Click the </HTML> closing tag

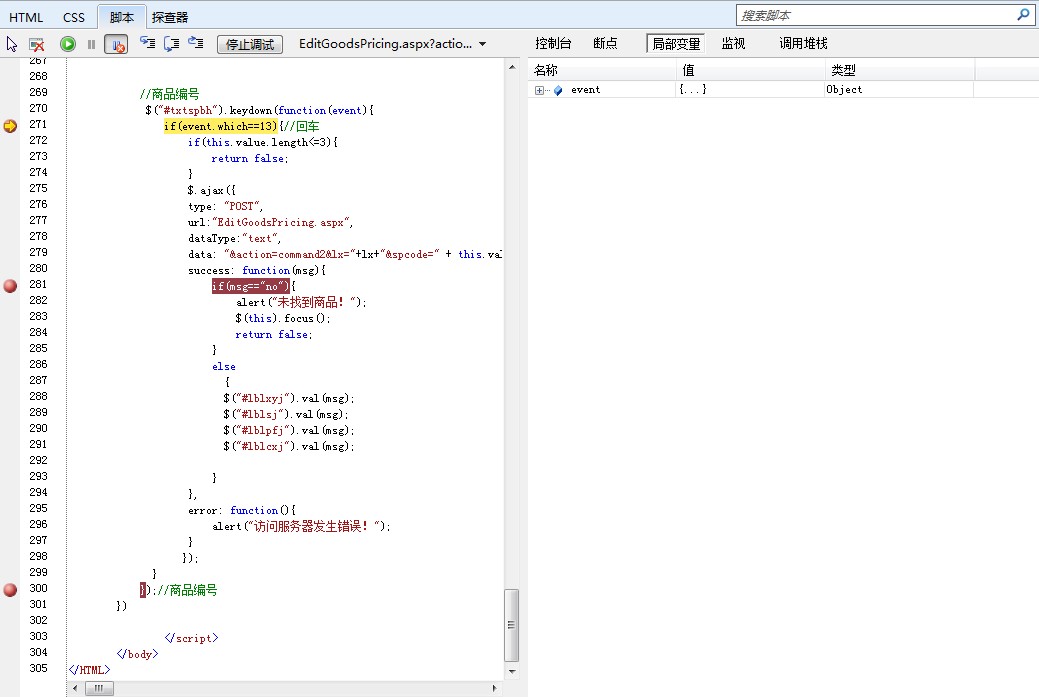(x=89, y=670)
